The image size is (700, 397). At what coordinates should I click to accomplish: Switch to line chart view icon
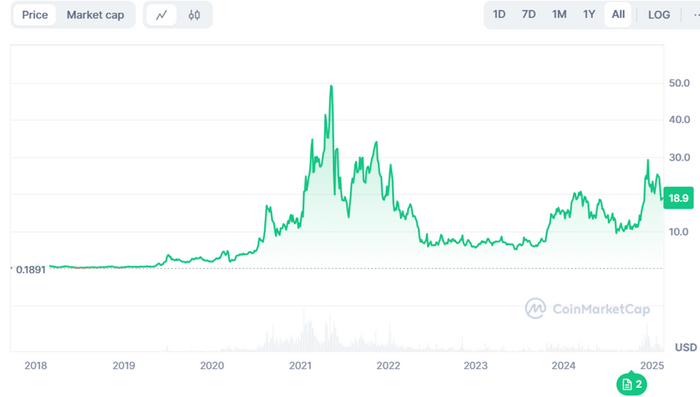point(161,15)
